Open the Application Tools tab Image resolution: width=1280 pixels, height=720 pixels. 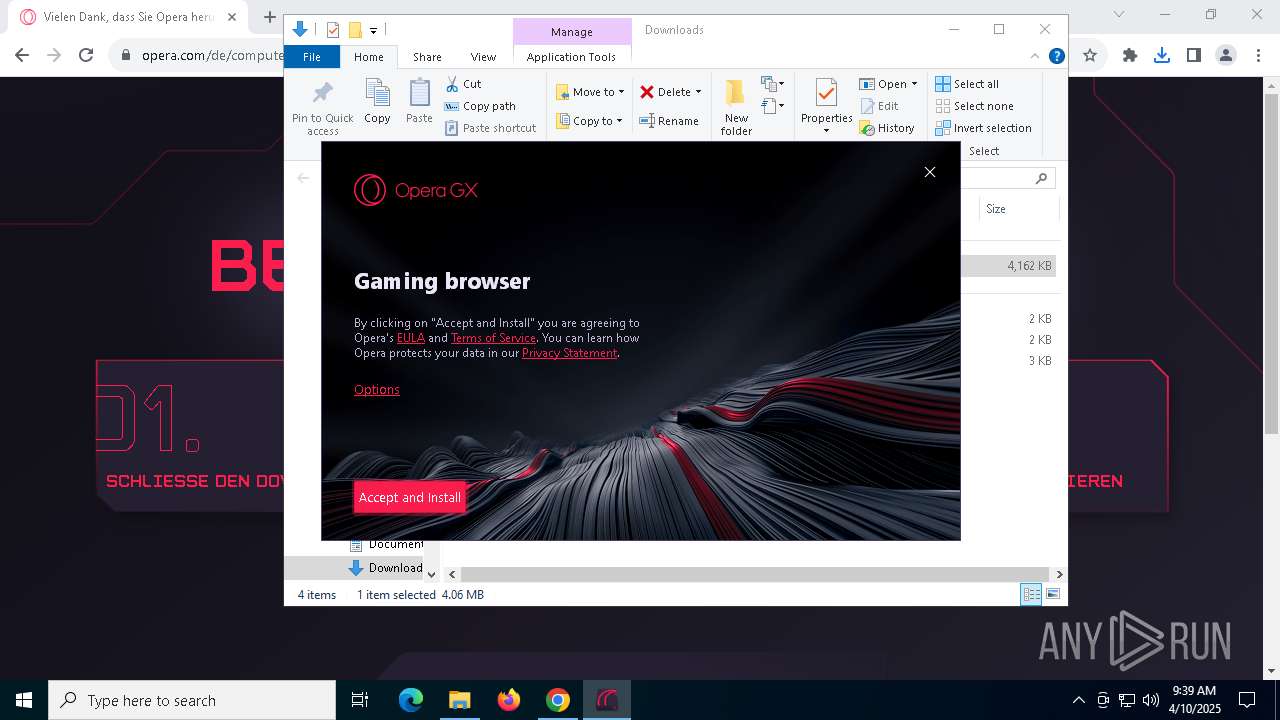pyautogui.click(x=571, y=57)
